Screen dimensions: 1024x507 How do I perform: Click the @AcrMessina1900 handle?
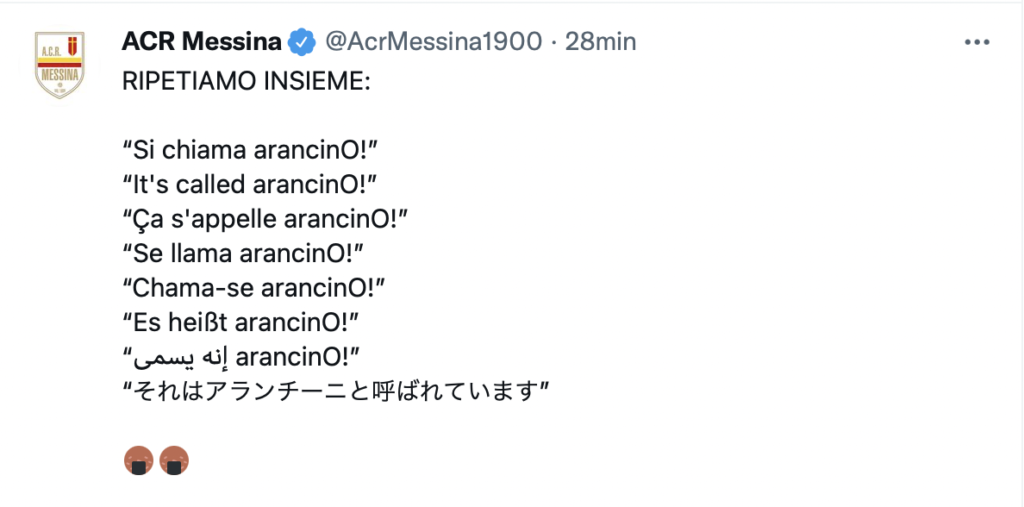tap(433, 42)
